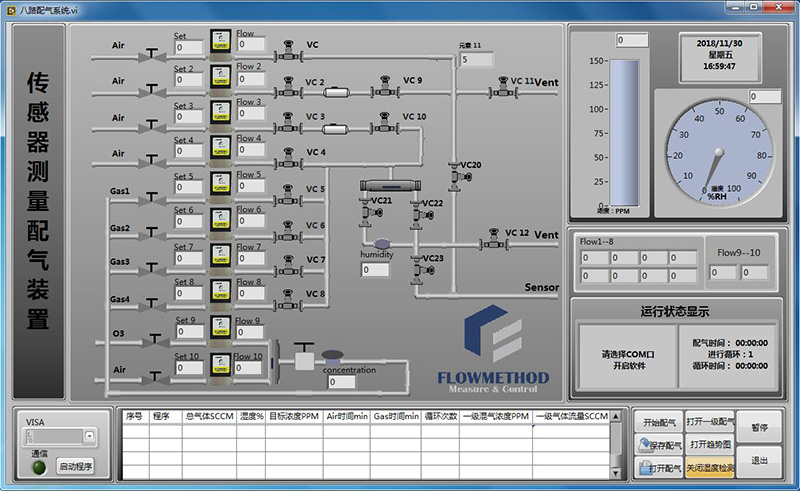The width and height of the screenshot is (800, 491).
Task: Toggle the 关闭湿度检测 button
Action: point(709,468)
